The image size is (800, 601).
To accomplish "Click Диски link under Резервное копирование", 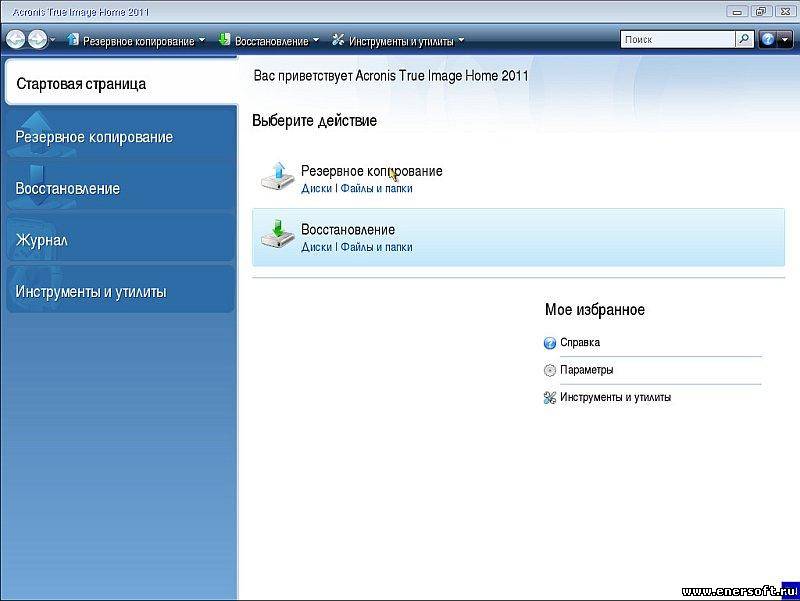I will (x=316, y=188).
